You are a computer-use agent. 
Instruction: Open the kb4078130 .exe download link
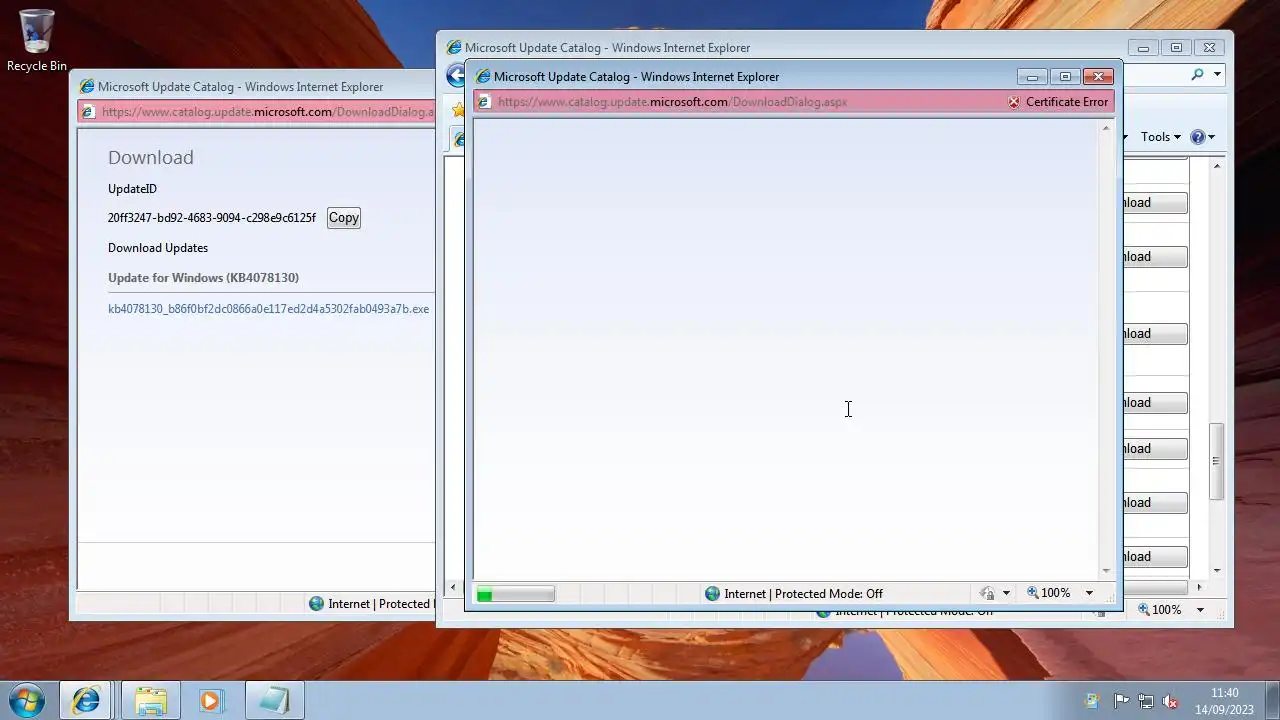(268, 309)
